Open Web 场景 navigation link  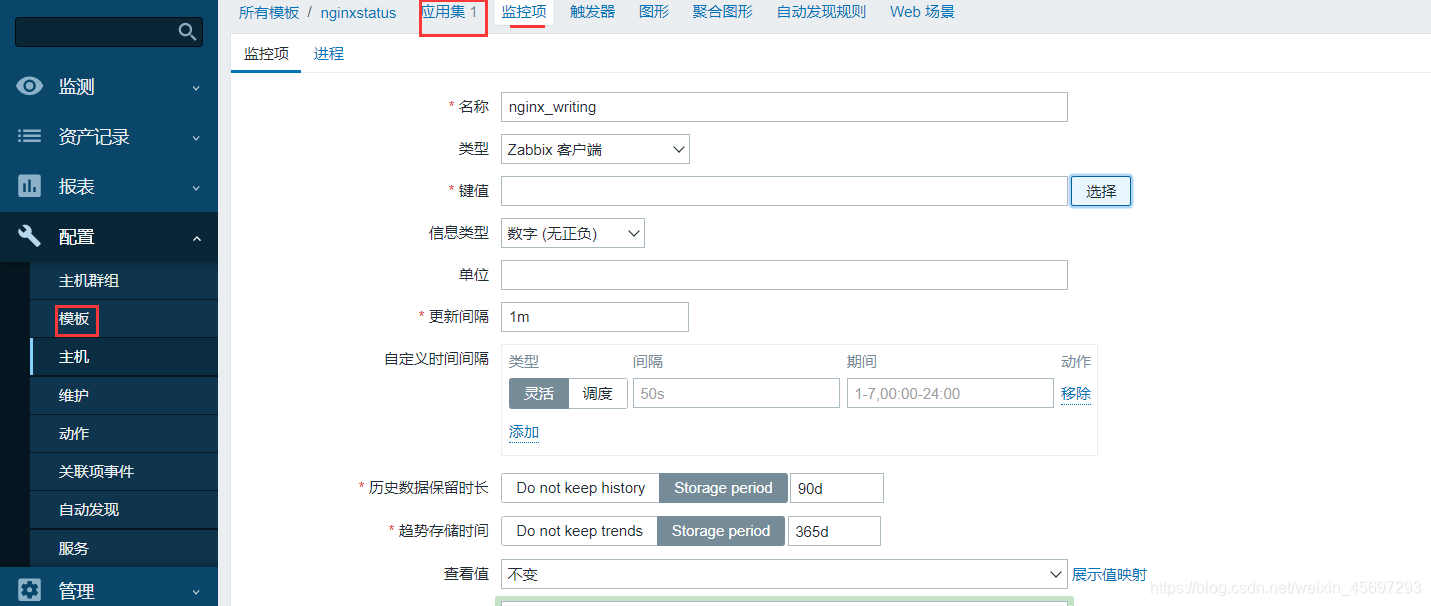(x=922, y=12)
